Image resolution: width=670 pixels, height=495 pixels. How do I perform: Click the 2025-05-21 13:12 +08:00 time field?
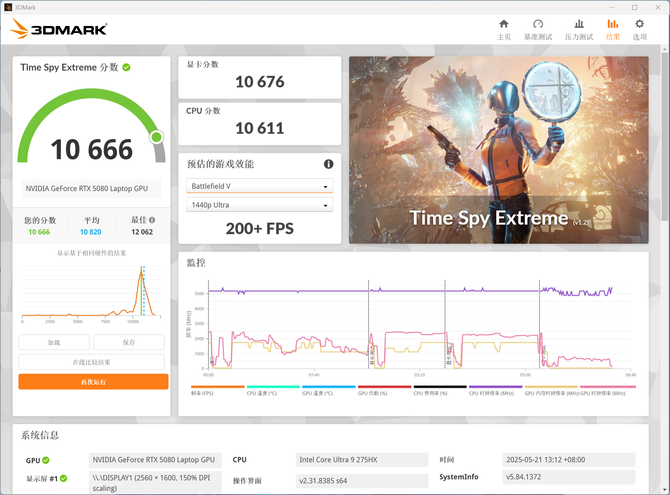pyautogui.click(x=569, y=460)
